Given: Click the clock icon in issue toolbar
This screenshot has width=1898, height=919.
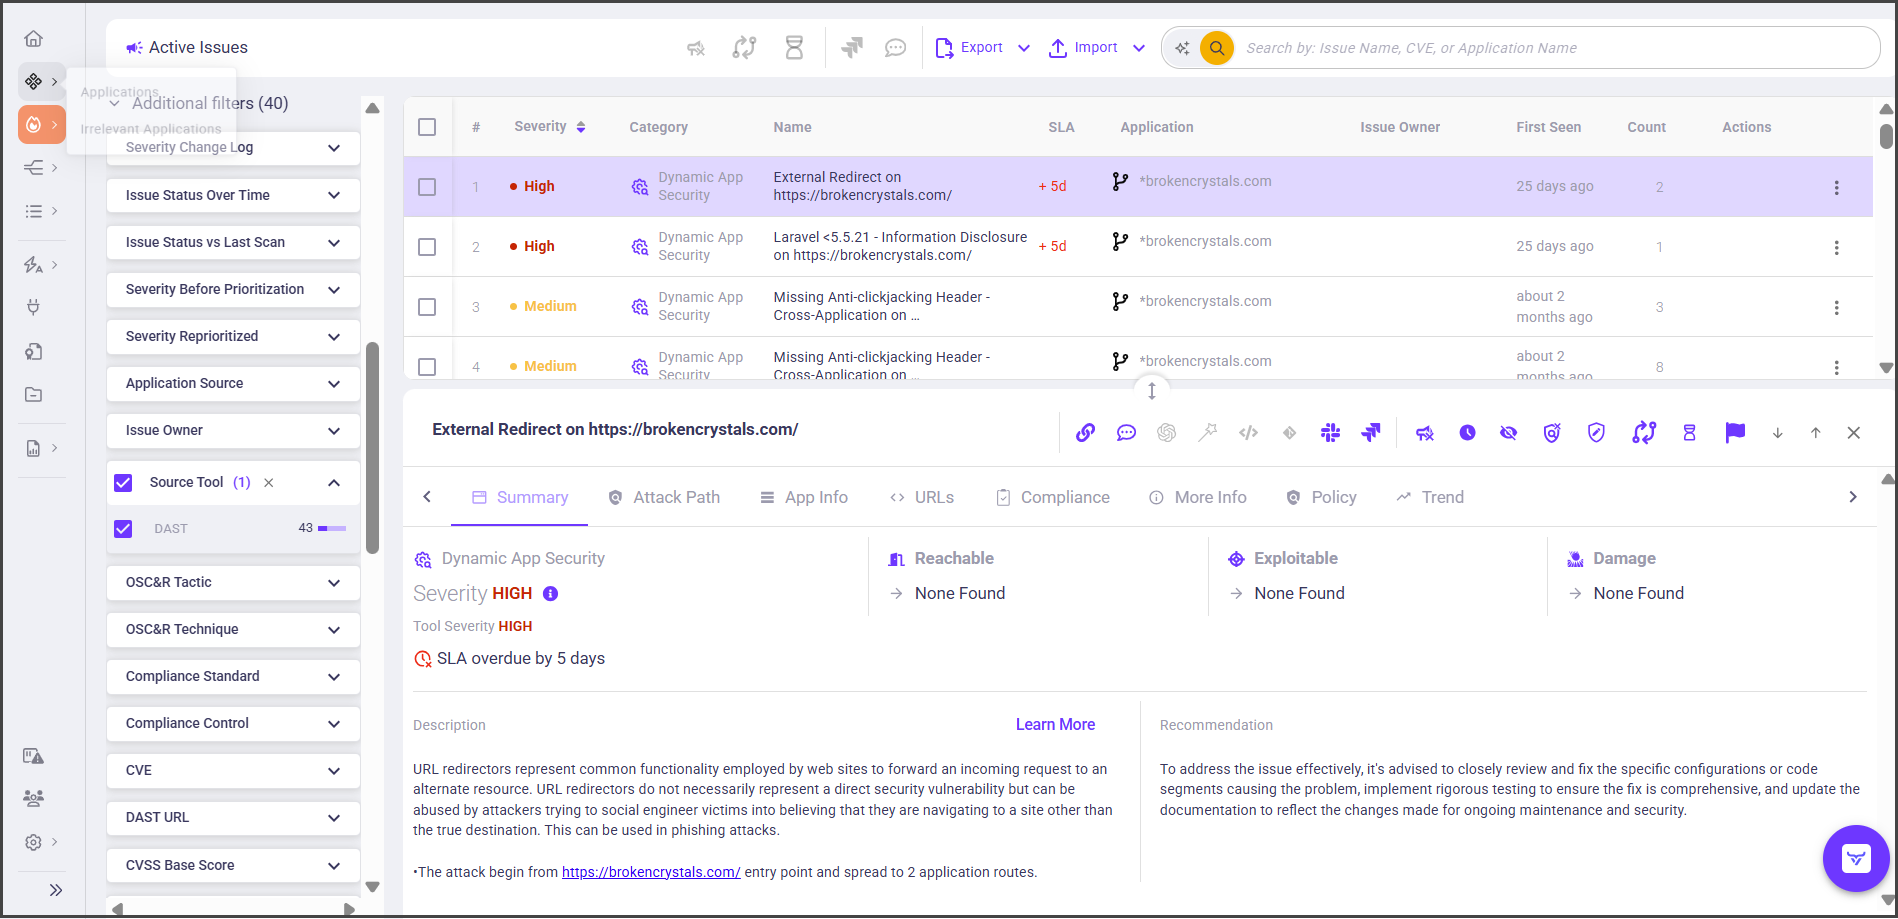Looking at the screenshot, I should [1467, 433].
